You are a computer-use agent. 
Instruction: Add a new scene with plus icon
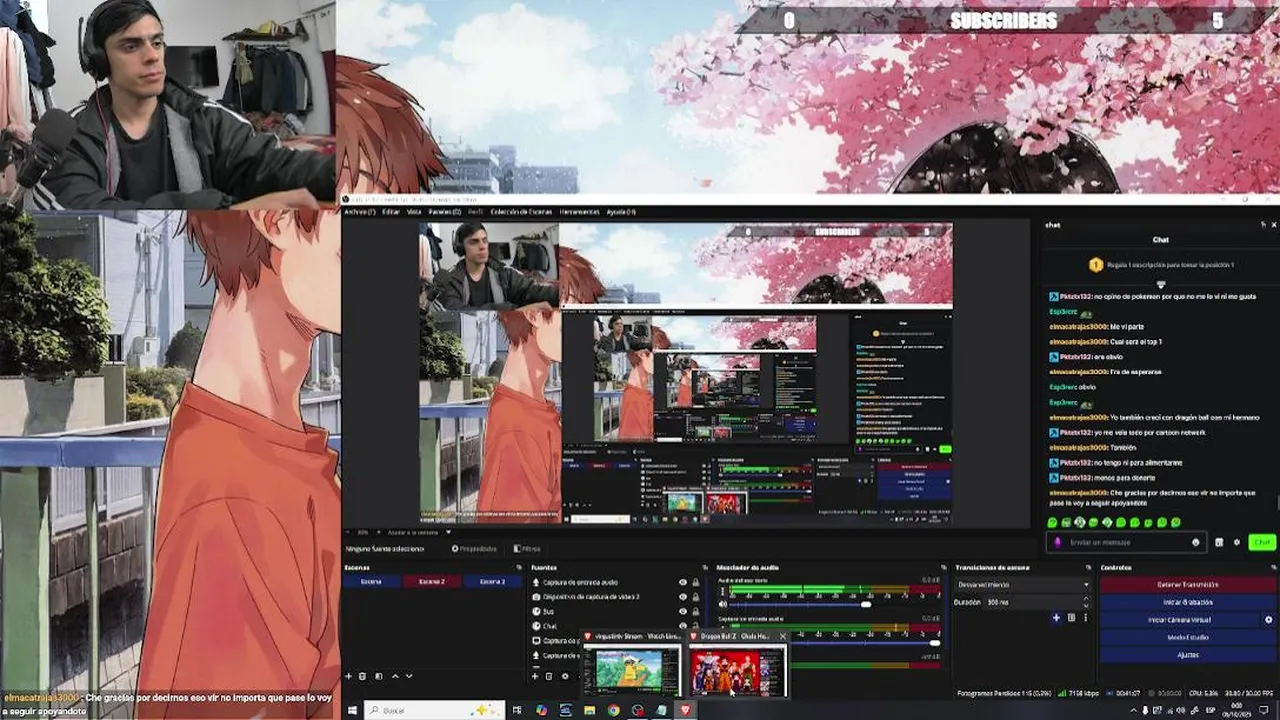pos(348,676)
